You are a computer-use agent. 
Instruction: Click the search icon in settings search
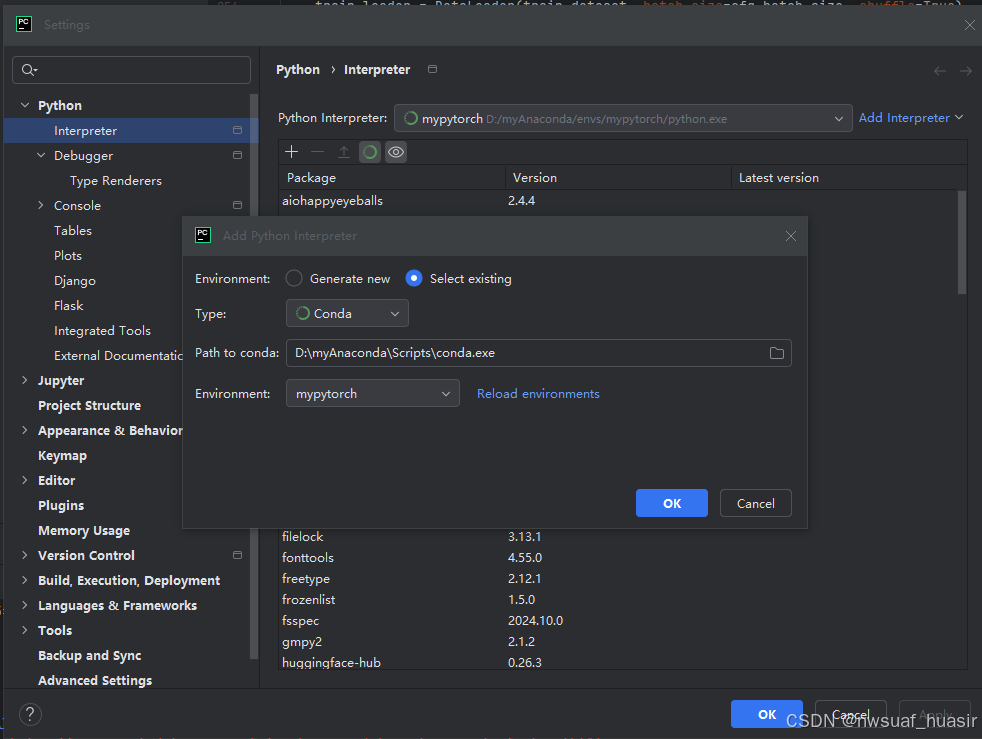tap(29, 70)
